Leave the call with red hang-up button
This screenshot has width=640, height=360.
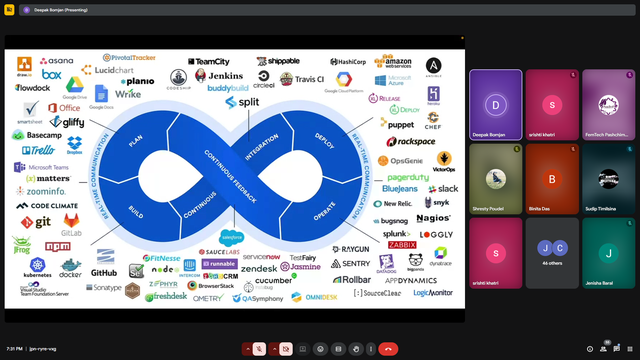pos(388,349)
